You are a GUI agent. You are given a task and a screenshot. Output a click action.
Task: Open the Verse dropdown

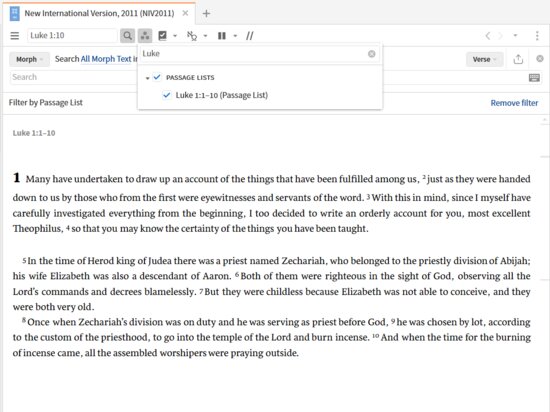[484, 59]
